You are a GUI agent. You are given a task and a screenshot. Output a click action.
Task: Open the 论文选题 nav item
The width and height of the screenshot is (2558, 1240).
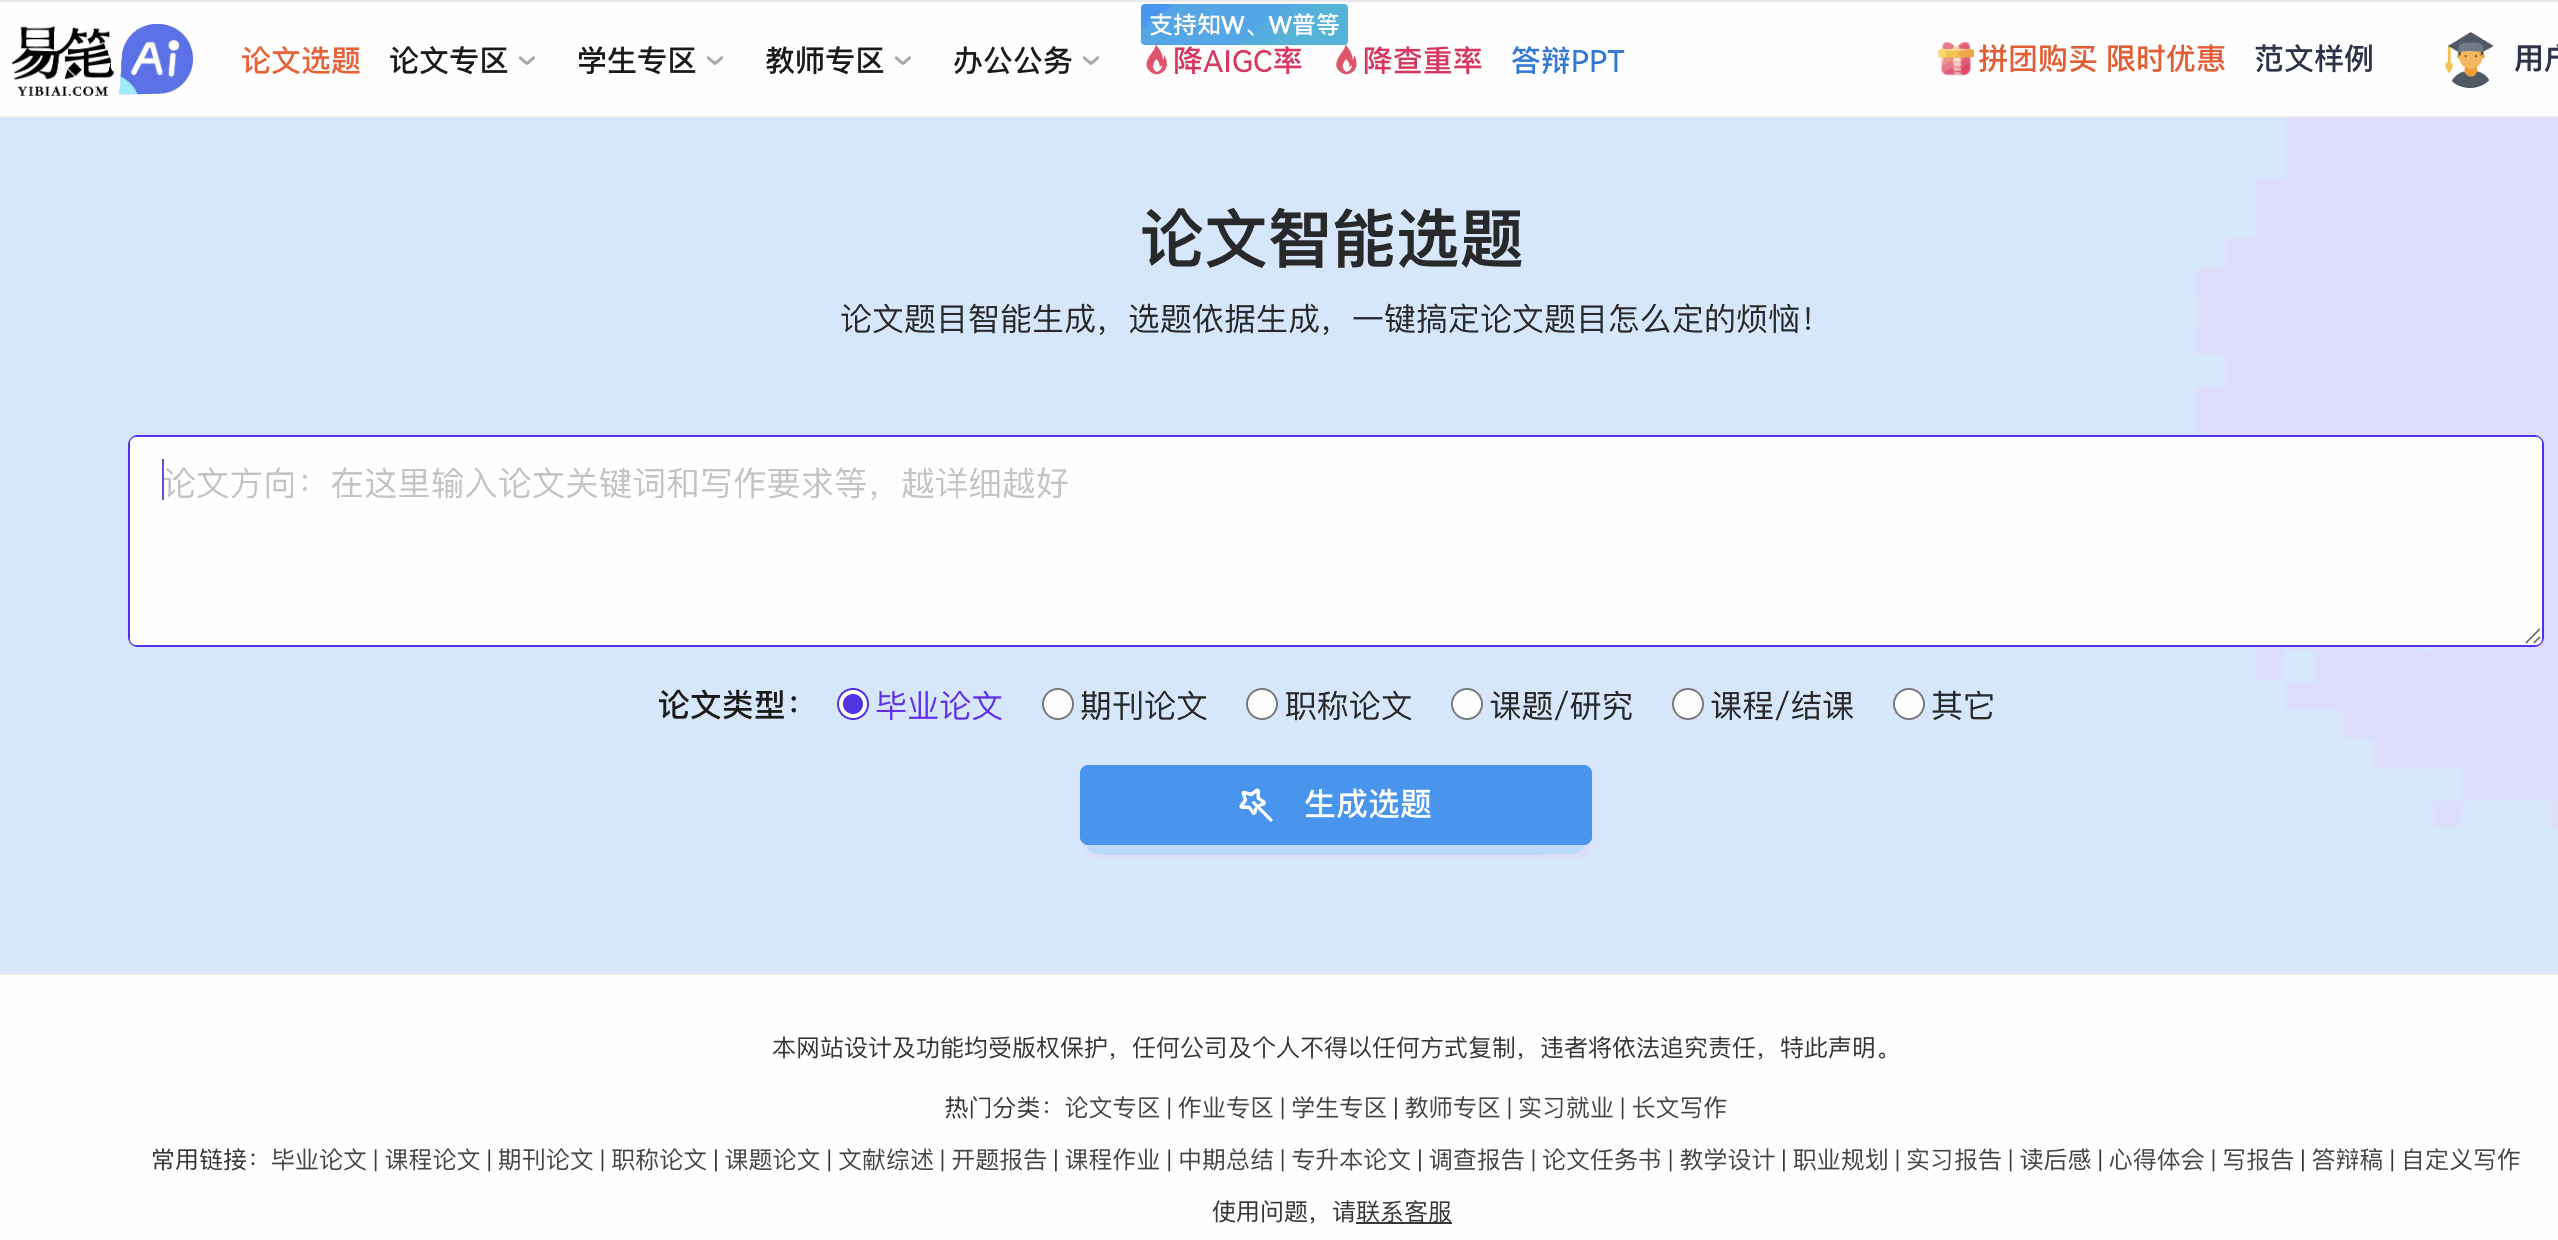(x=301, y=61)
